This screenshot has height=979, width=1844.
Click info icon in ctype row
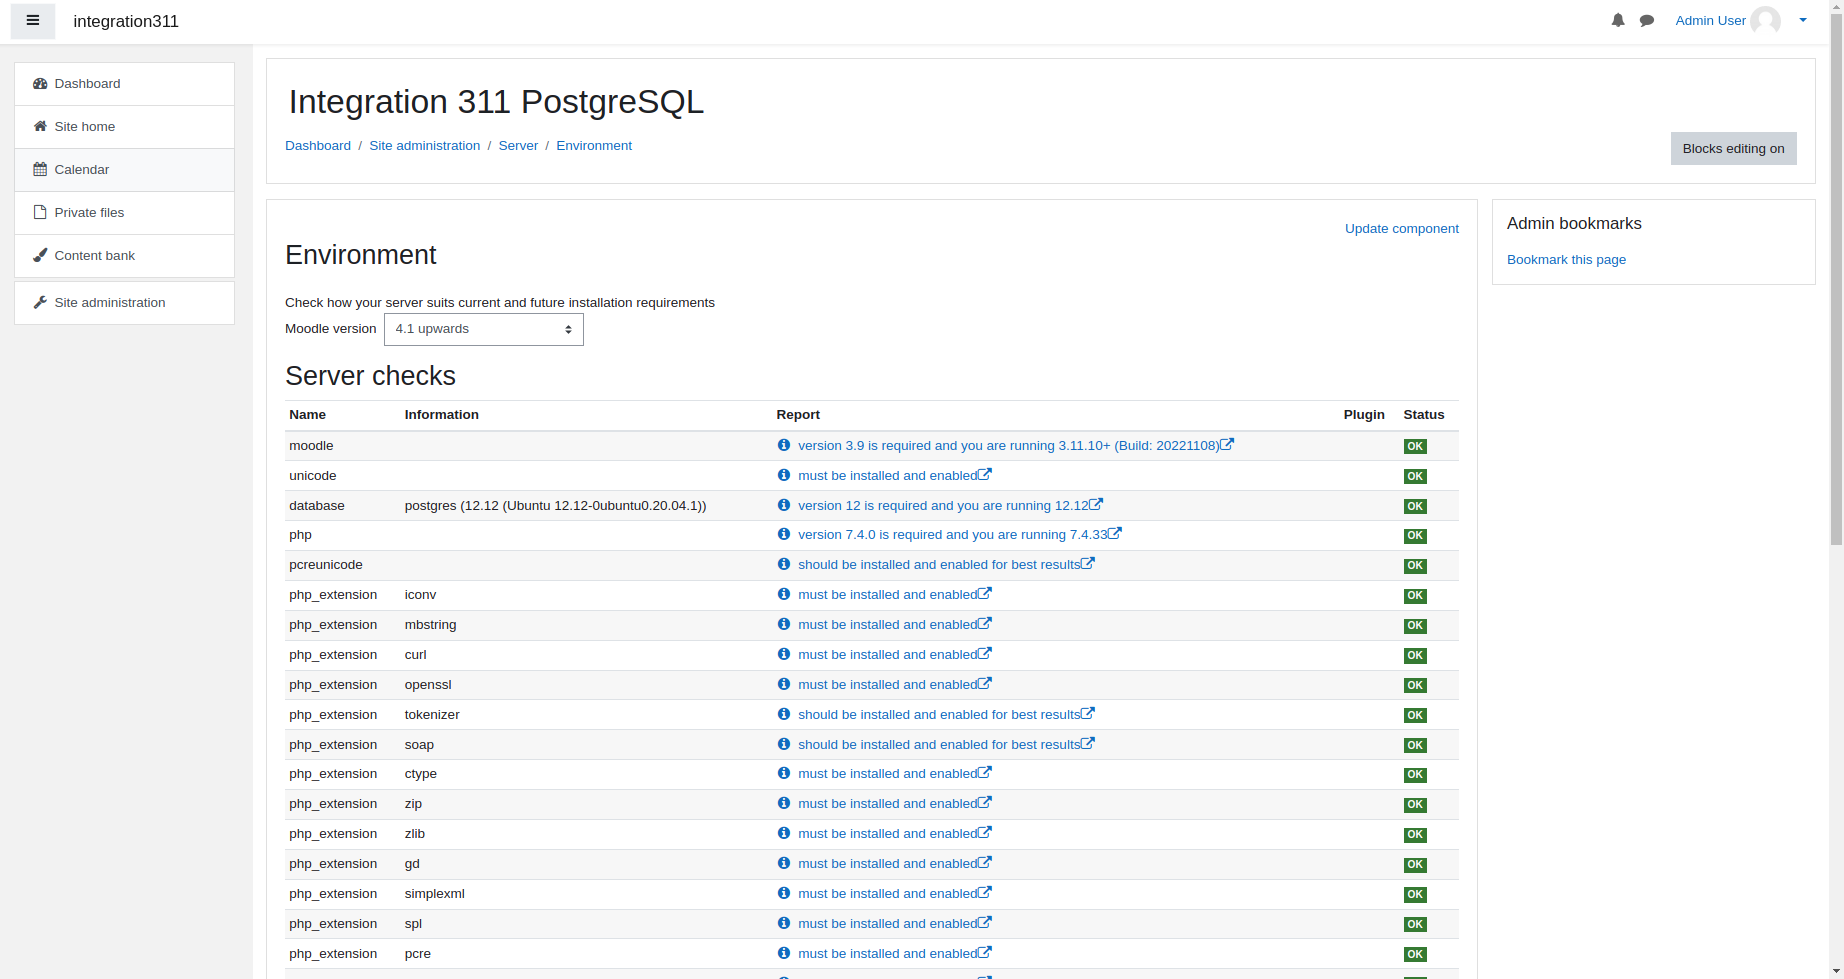pos(784,773)
